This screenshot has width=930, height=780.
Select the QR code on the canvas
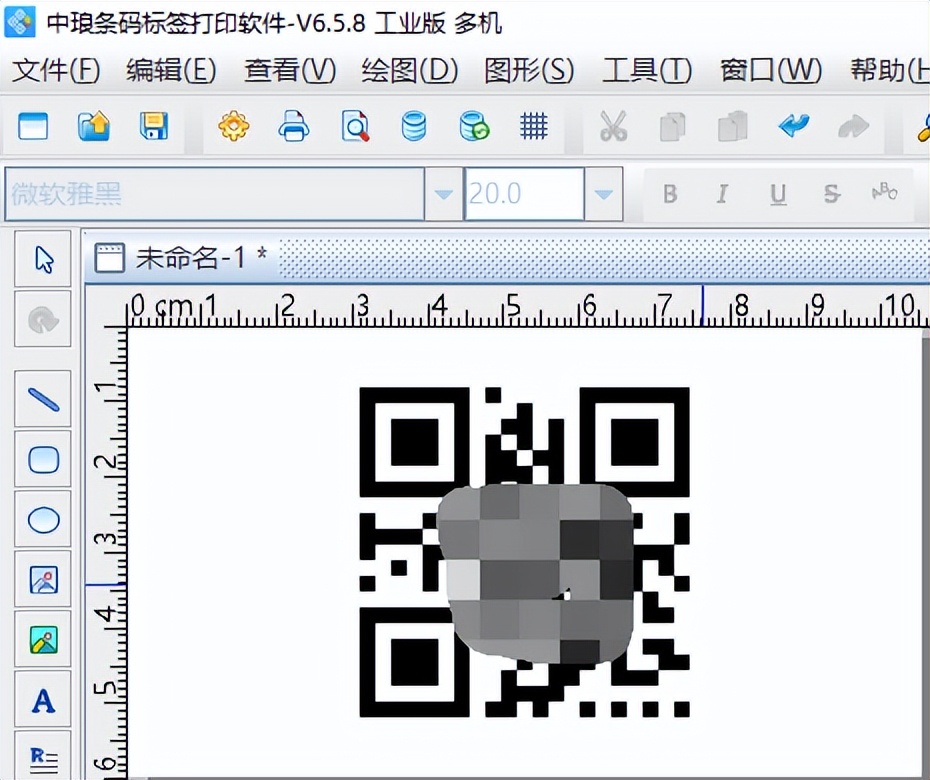[524, 552]
